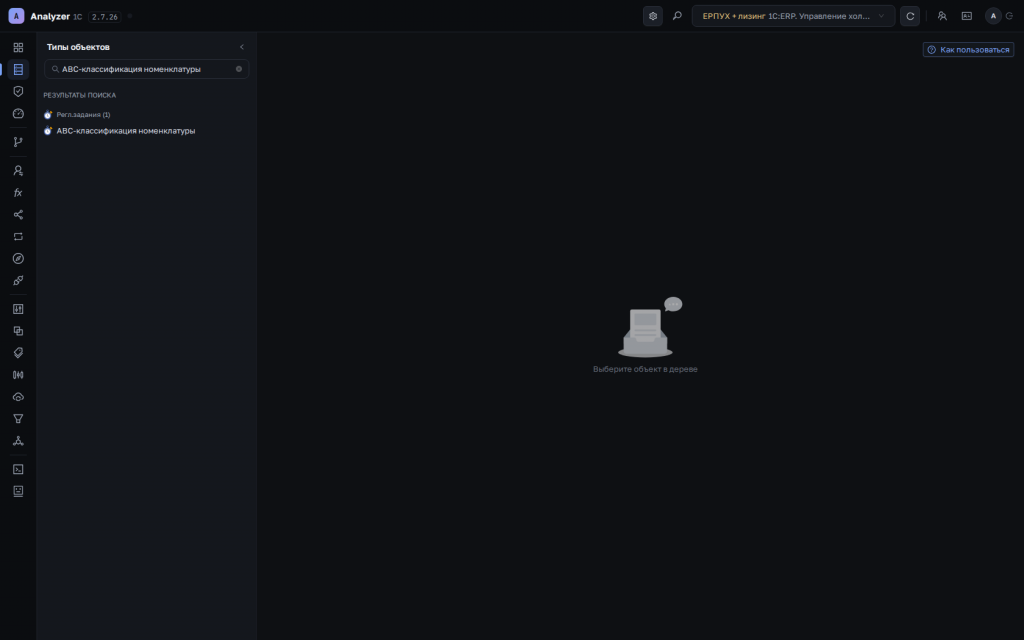Open the overlapping squares icon in sidebar
Viewport: 1024px width, 640px height.
[18, 331]
